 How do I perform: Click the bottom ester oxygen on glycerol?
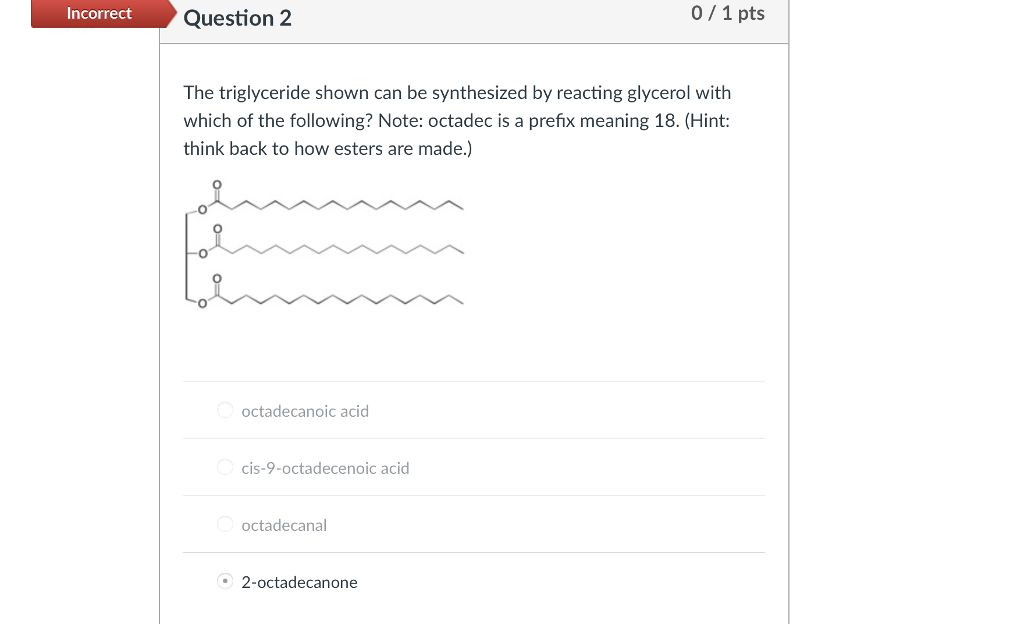click(x=202, y=304)
